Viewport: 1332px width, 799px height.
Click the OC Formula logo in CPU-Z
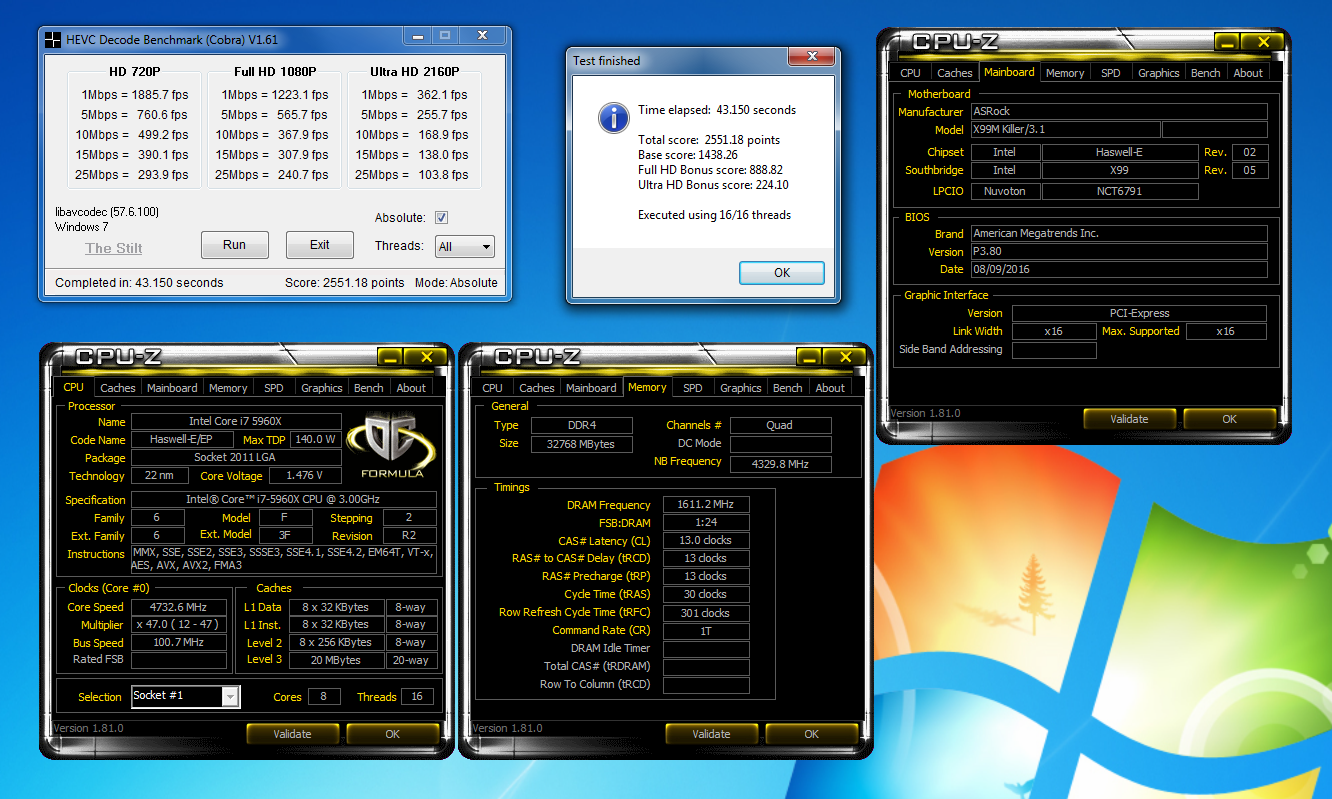click(x=392, y=445)
